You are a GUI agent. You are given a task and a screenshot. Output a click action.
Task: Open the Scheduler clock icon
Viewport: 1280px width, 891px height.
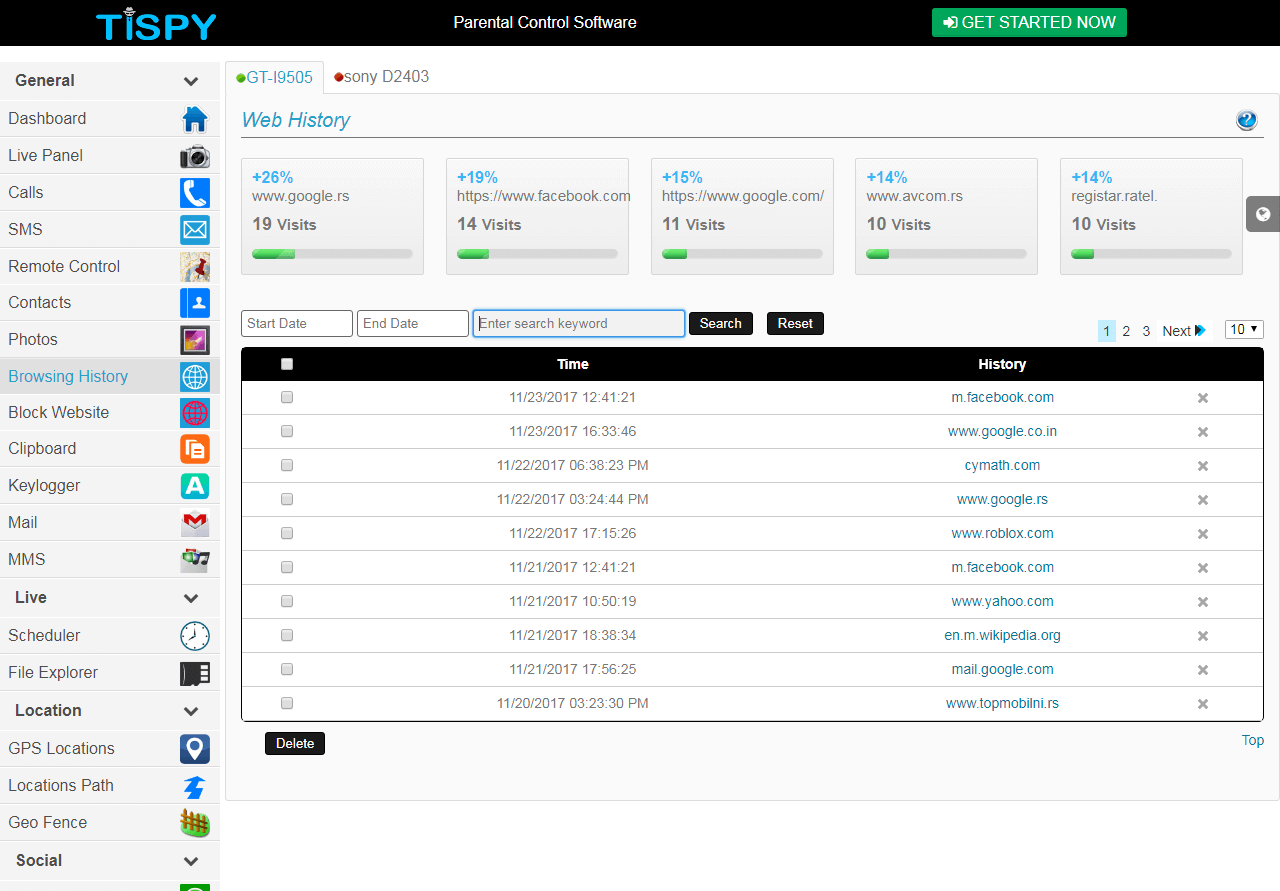[x=195, y=636]
